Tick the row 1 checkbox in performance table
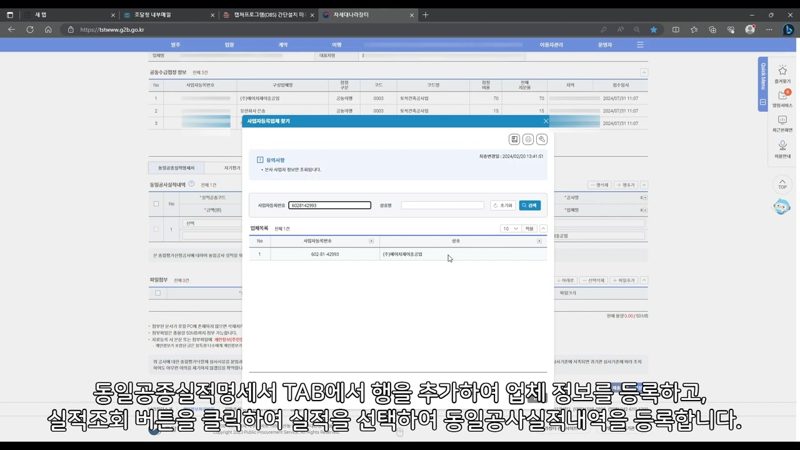Screen dimensions: 800x450 tap(156, 229)
